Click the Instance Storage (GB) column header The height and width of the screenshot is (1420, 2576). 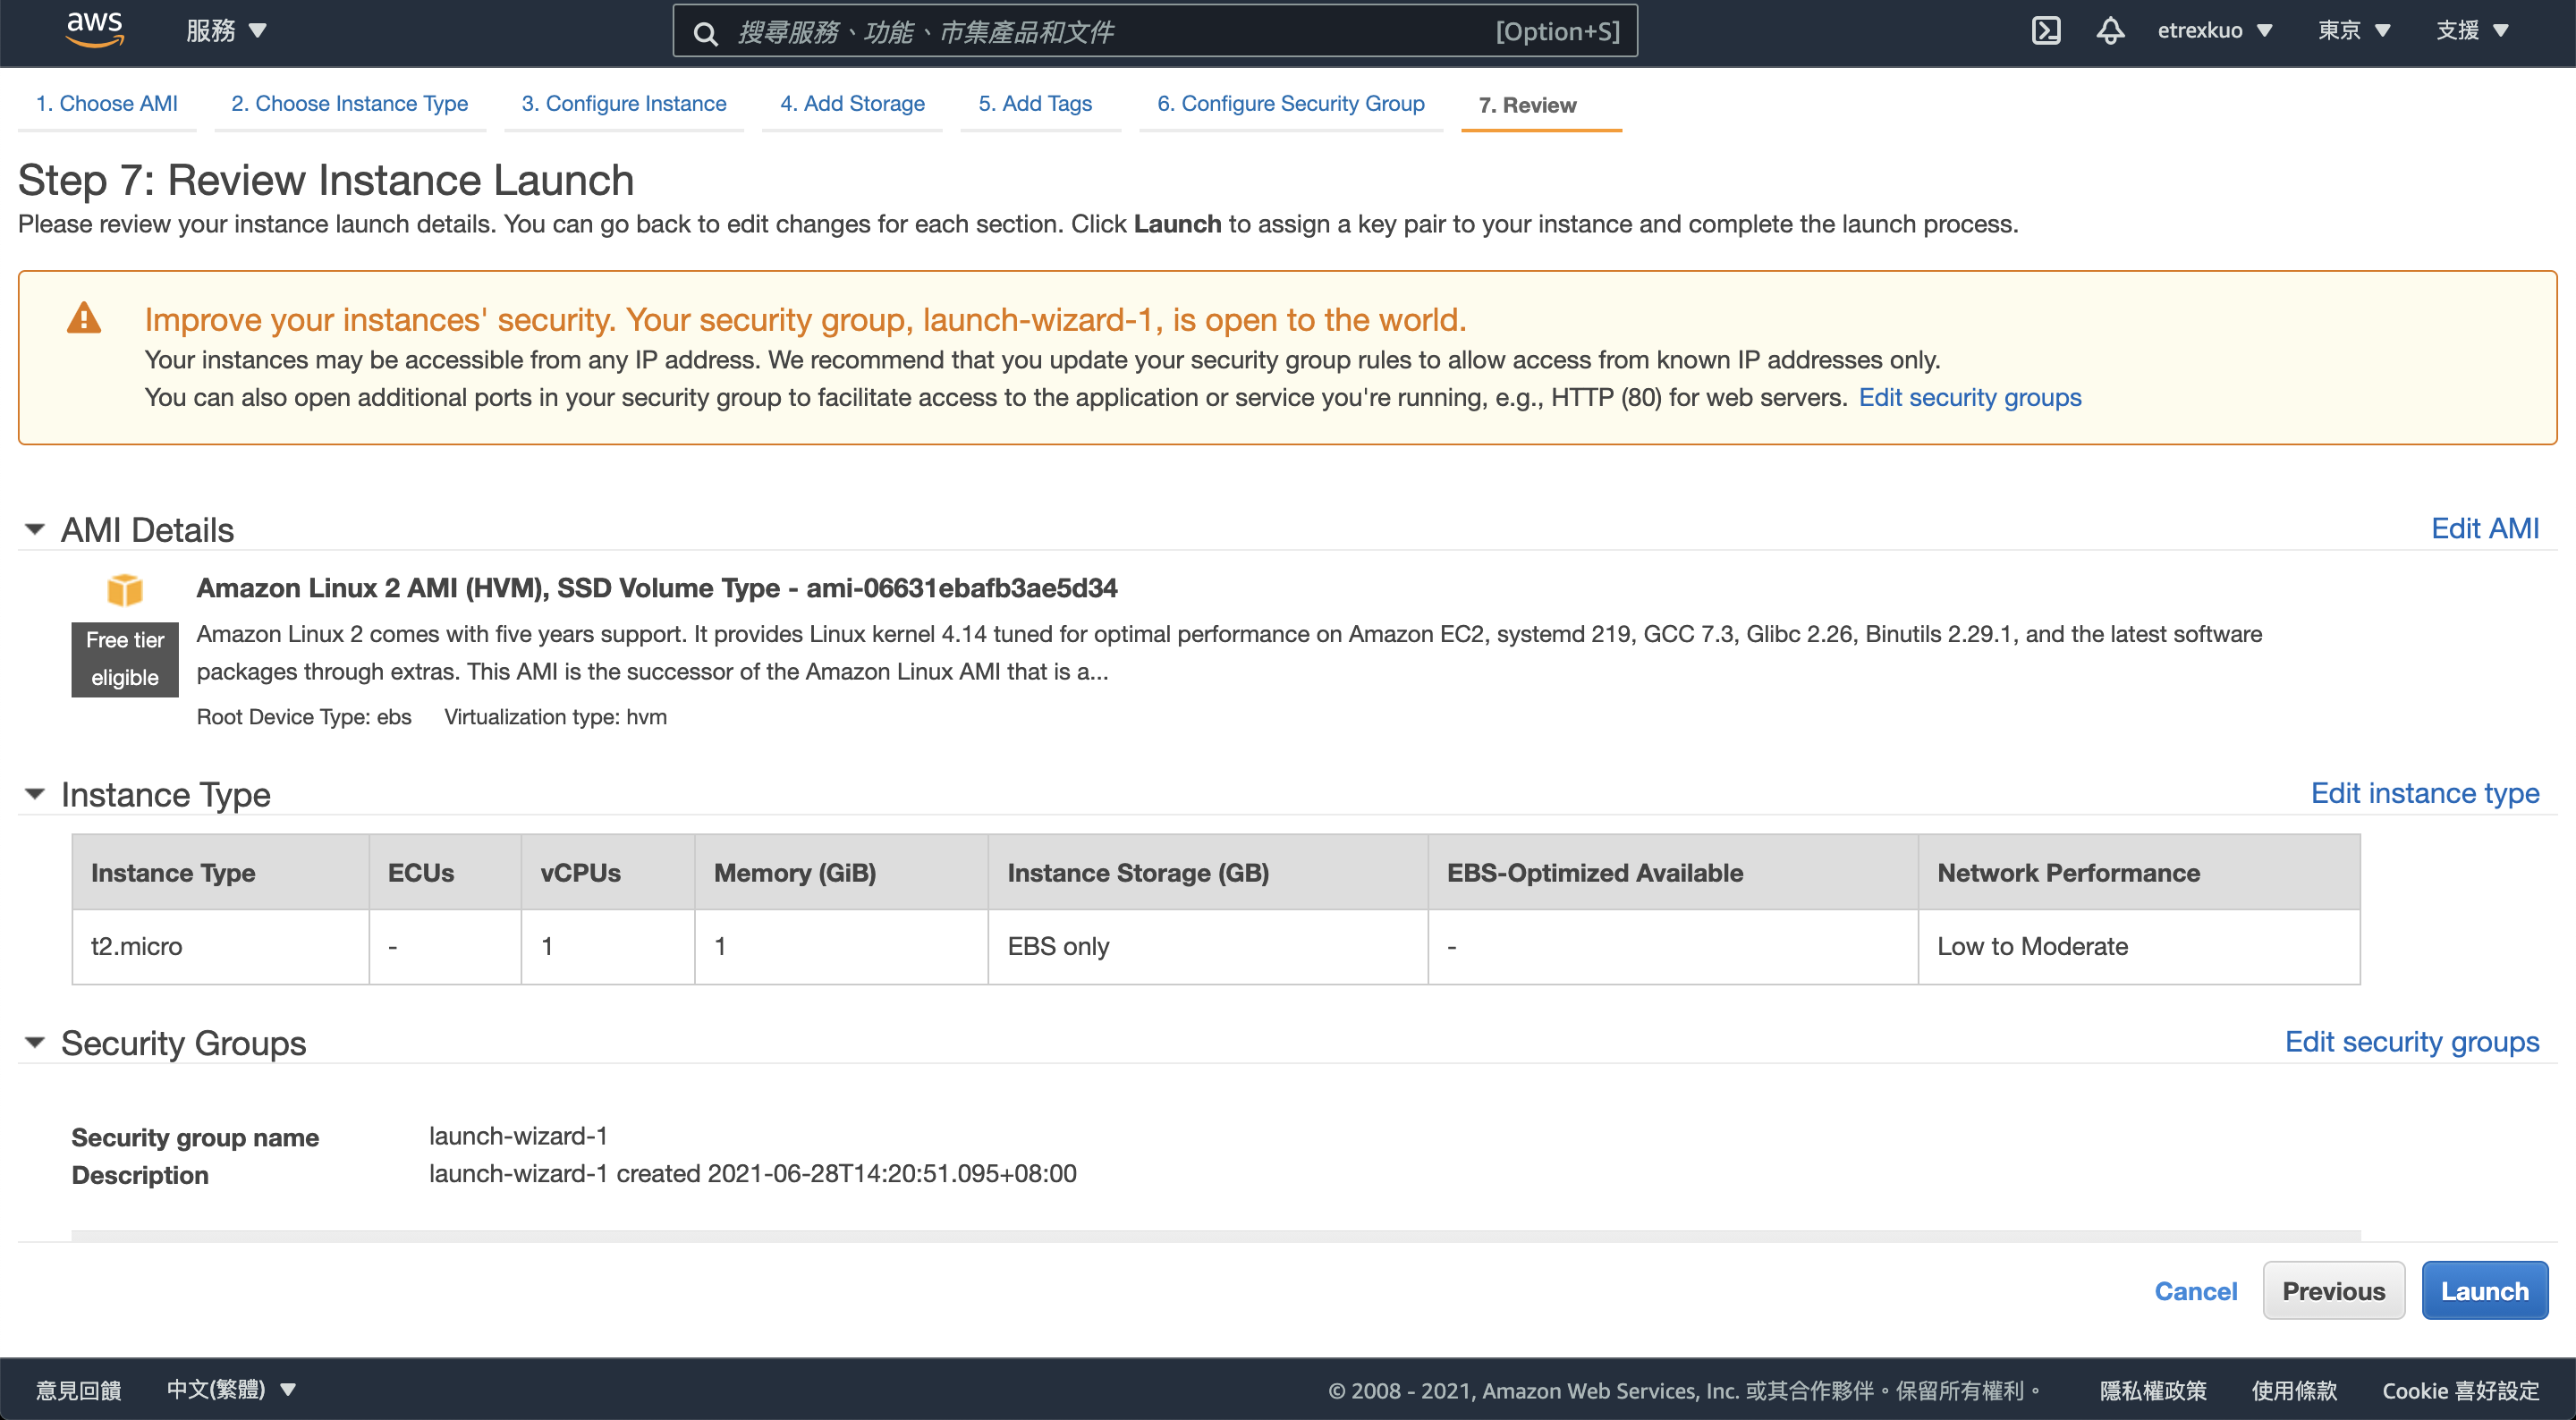click(1208, 872)
